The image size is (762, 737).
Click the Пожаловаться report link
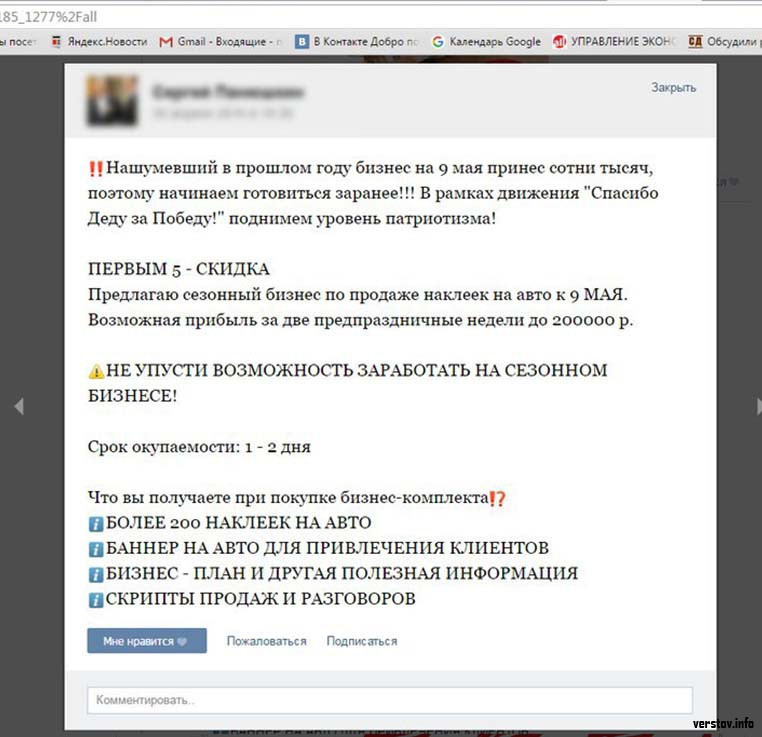(x=266, y=641)
